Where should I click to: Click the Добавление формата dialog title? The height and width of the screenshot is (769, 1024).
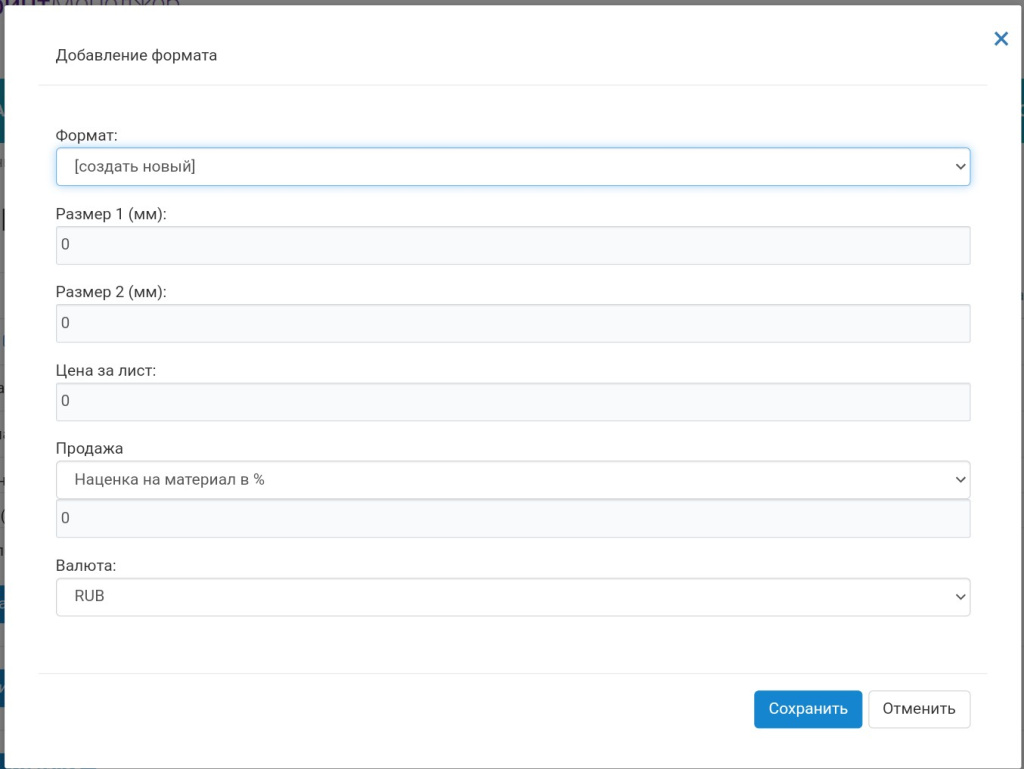tap(136, 55)
